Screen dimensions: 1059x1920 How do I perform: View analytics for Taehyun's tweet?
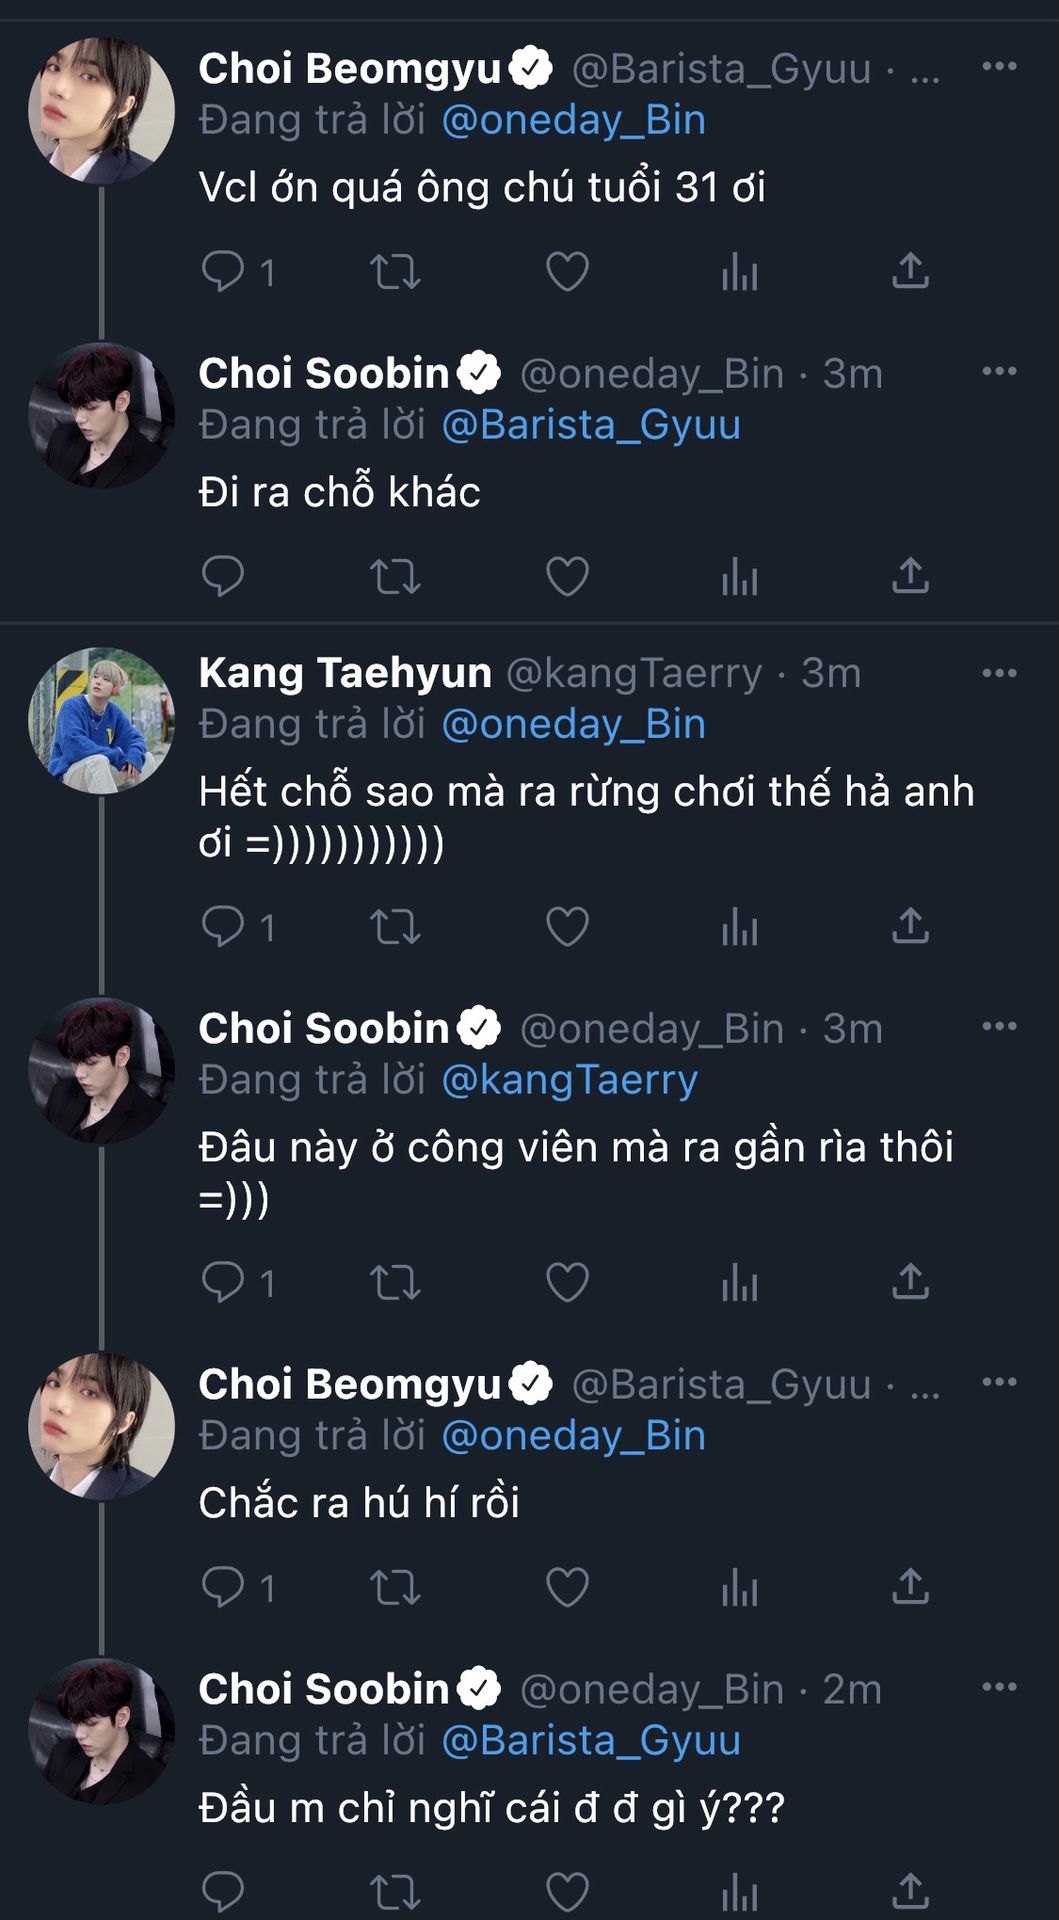coord(739,927)
